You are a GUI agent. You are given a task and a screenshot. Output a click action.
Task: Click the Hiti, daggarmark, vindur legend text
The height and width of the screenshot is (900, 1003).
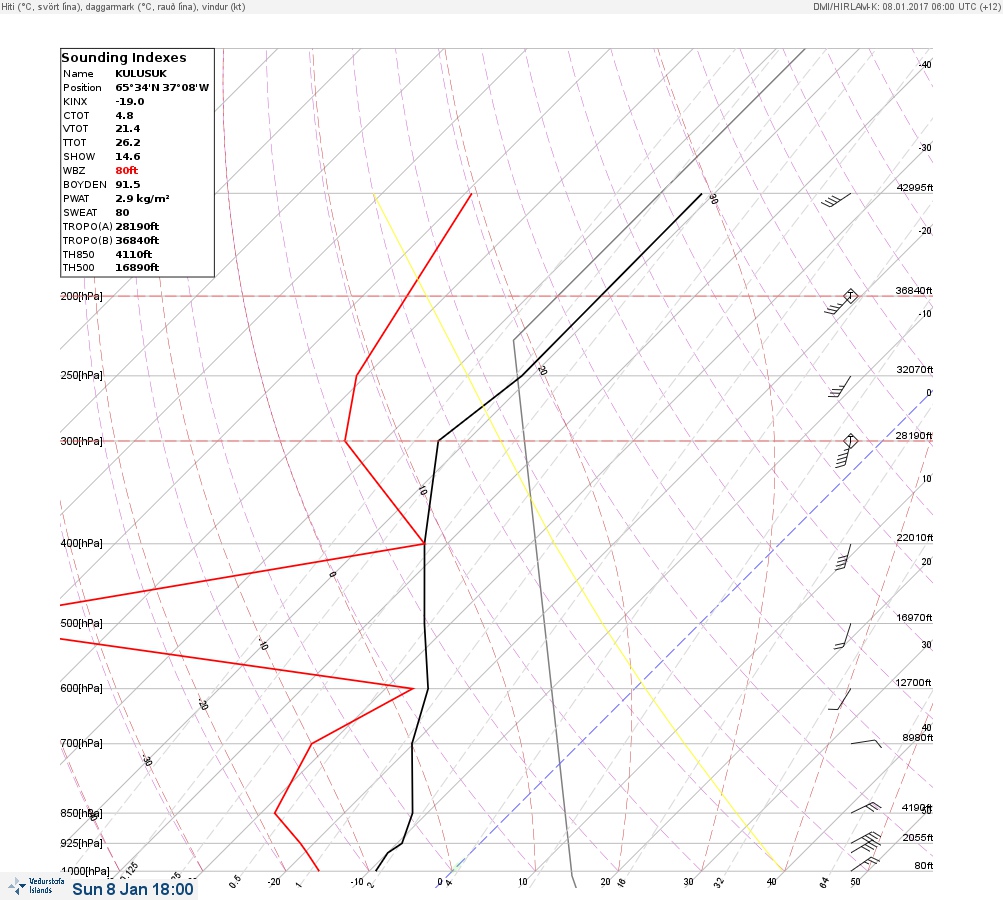click(123, 7)
